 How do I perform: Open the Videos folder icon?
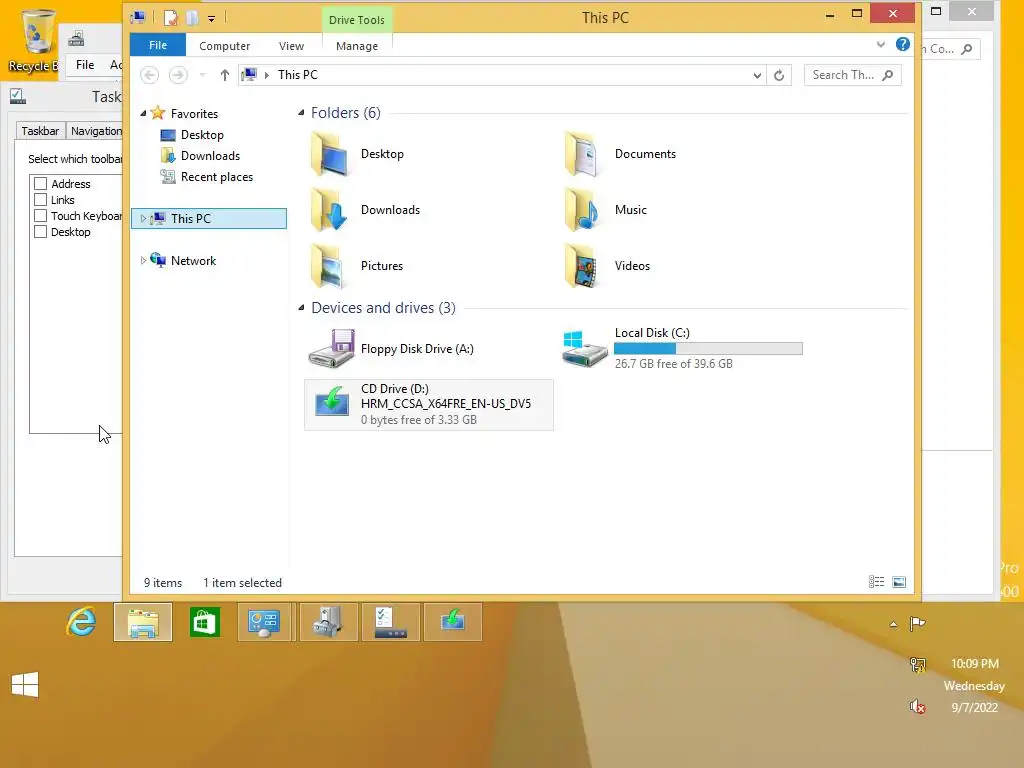(583, 266)
